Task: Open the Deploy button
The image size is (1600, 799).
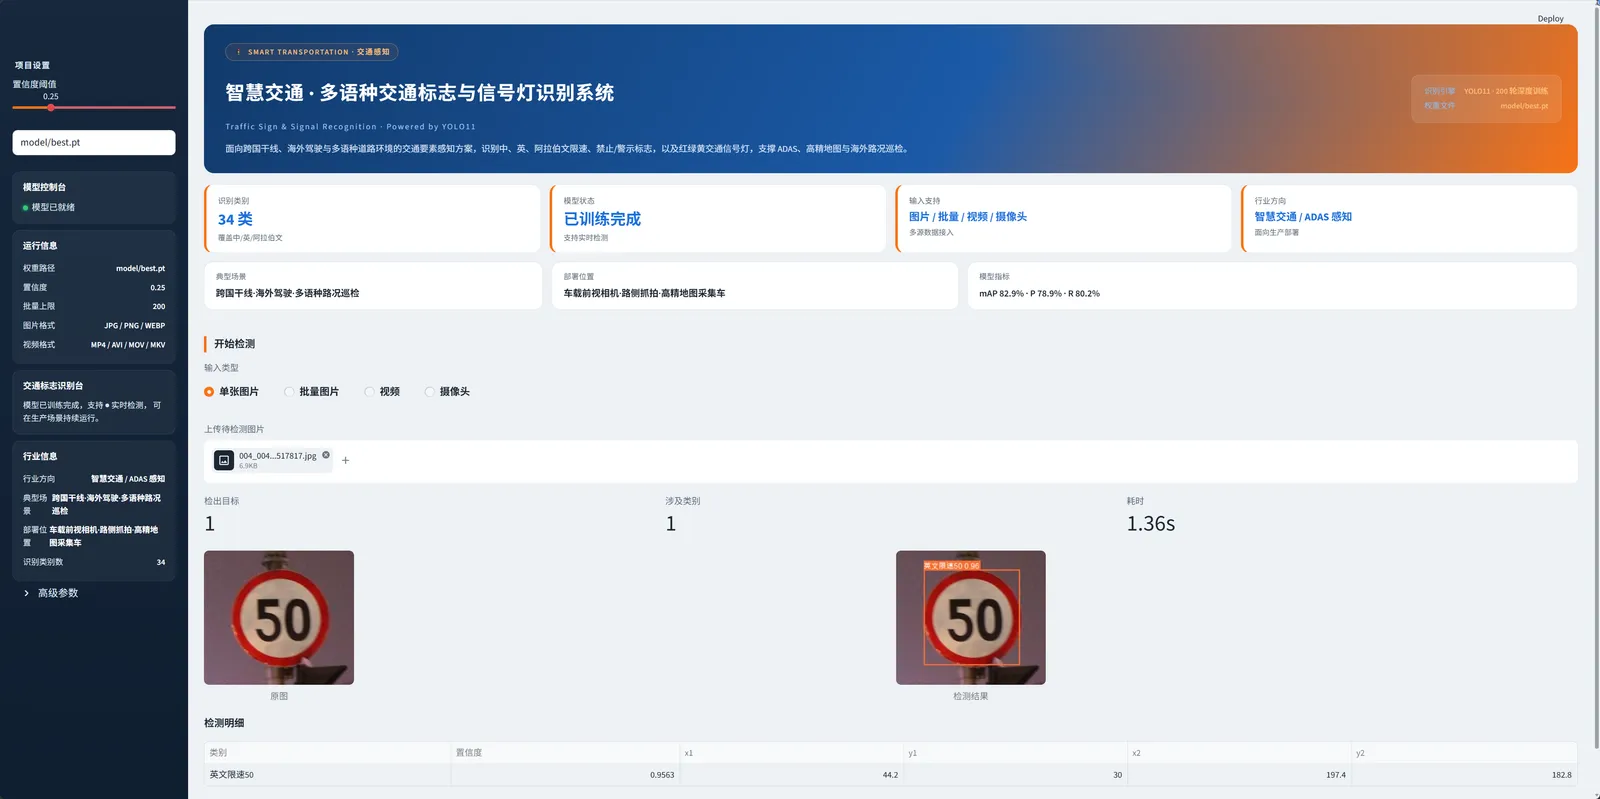Action: (x=1550, y=19)
